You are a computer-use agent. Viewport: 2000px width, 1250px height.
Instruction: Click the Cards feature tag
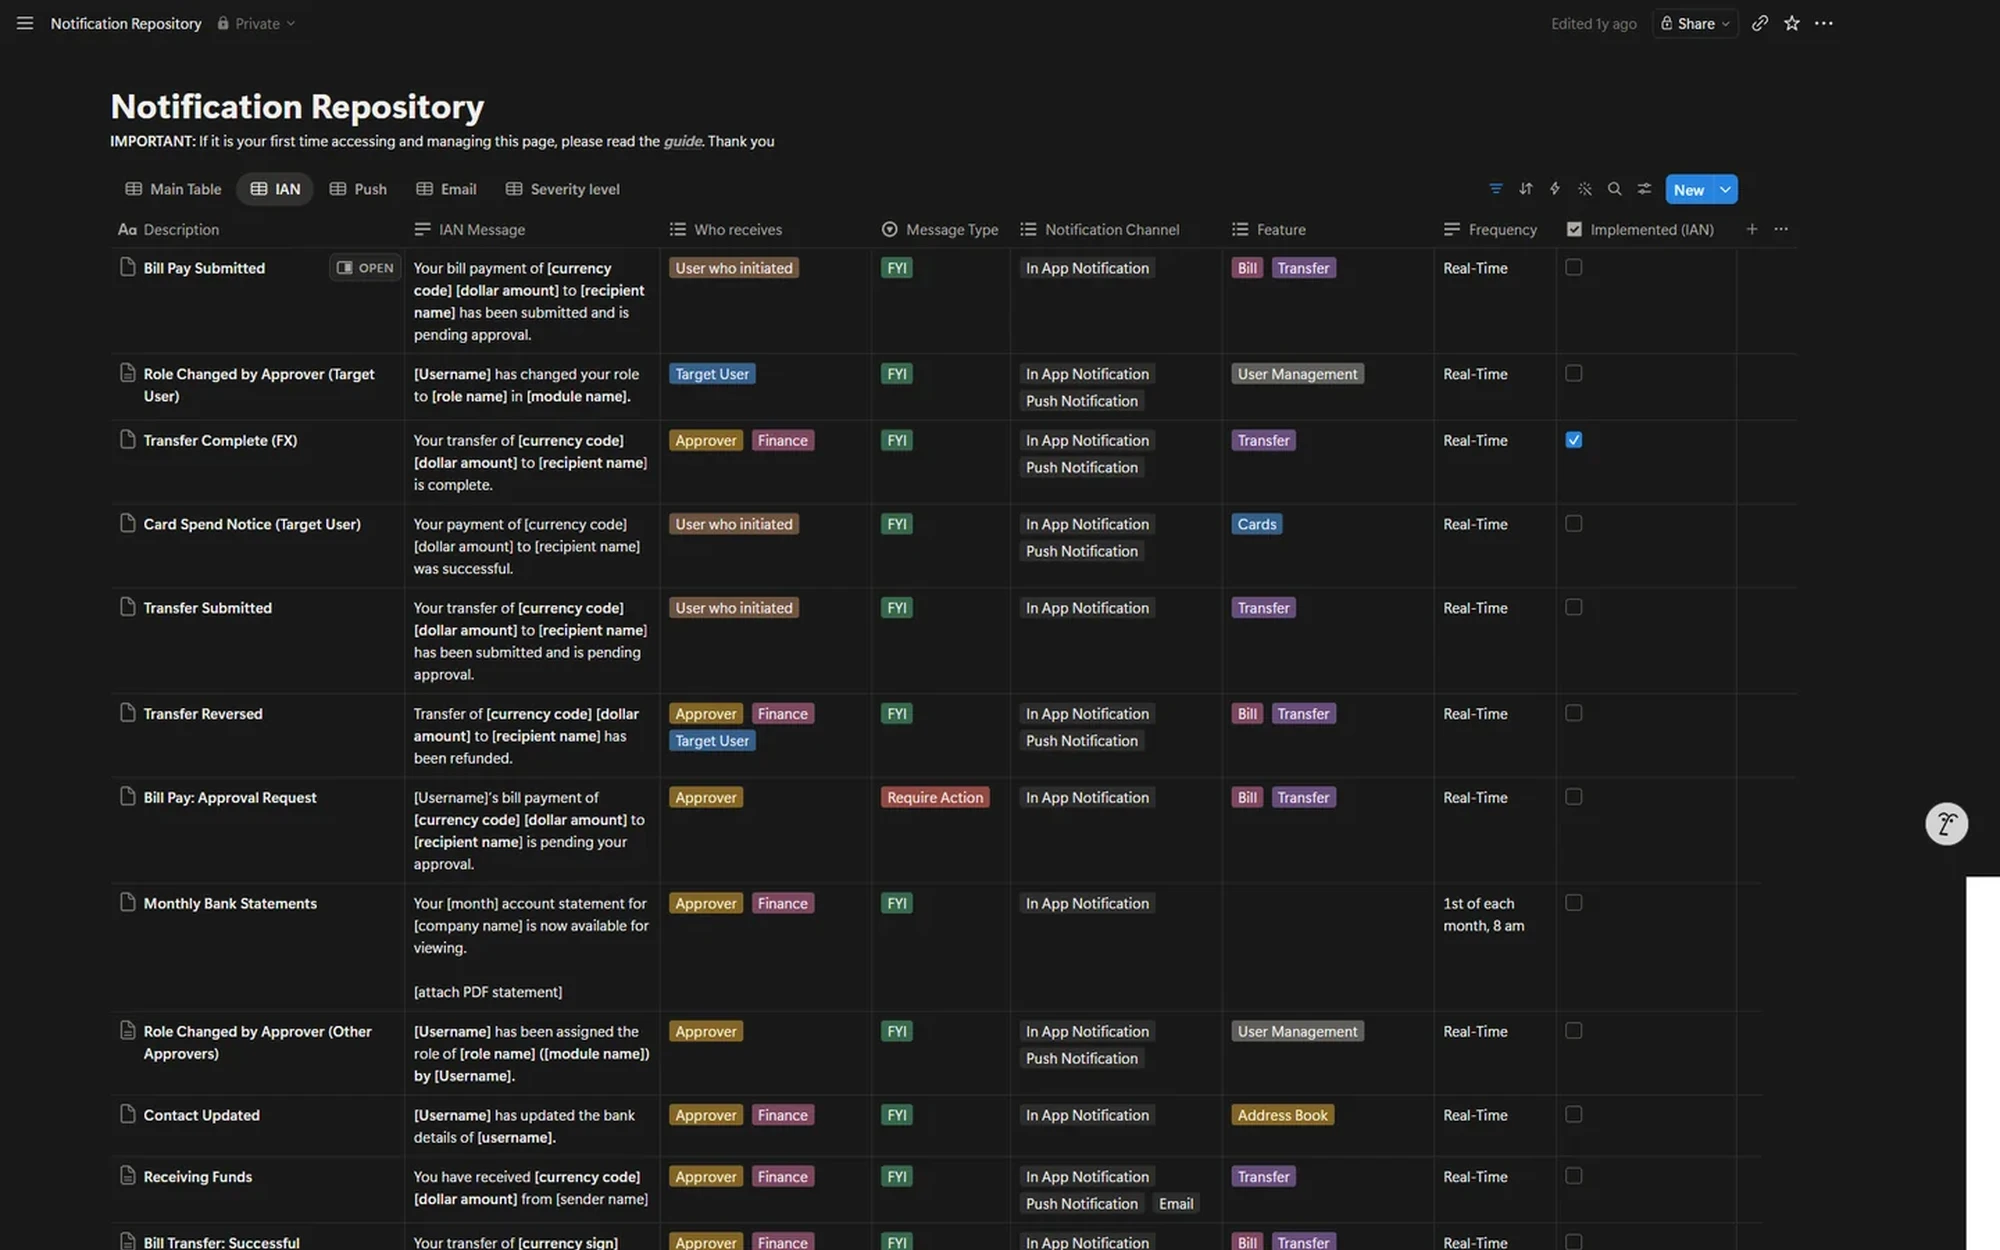[x=1257, y=524]
